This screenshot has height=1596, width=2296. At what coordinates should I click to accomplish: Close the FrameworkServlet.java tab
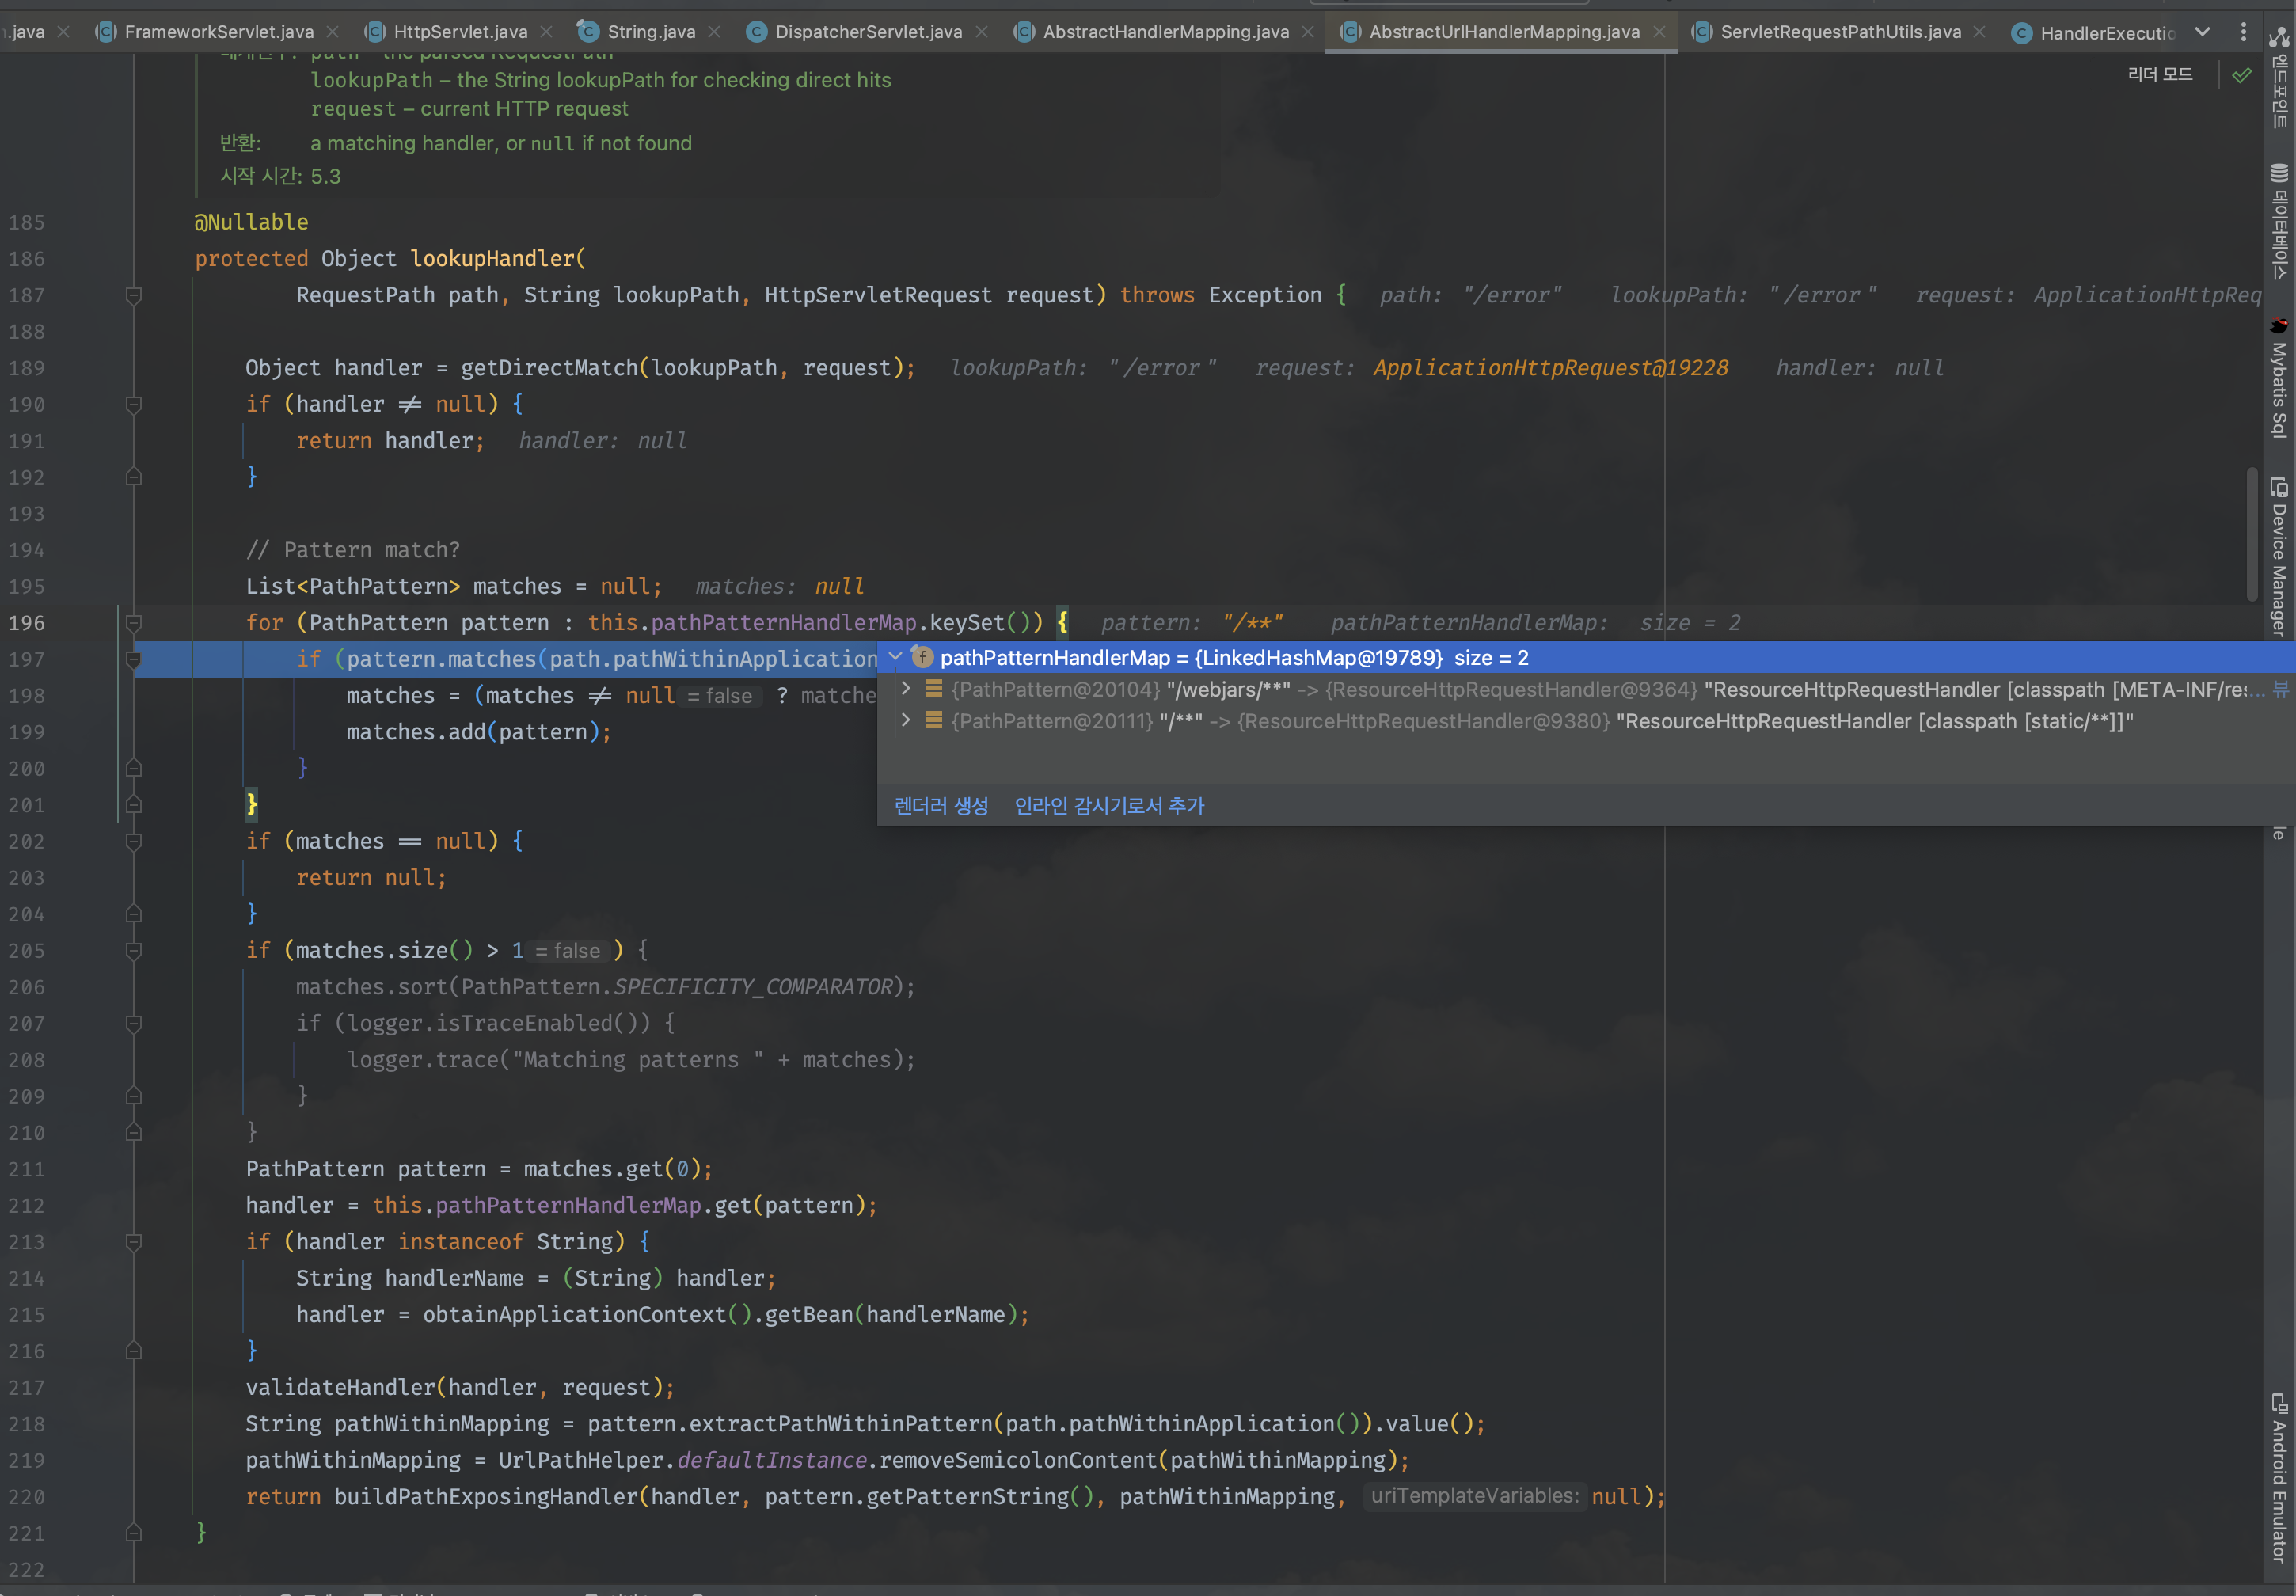[x=332, y=32]
